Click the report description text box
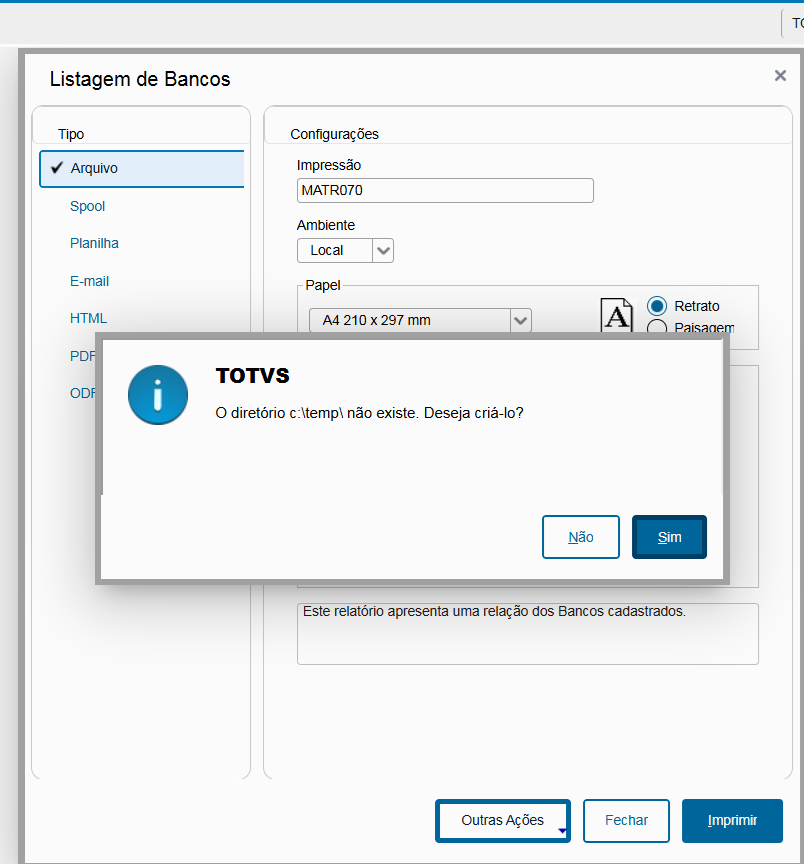Image resolution: width=804 pixels, height=864 pixels. [527, 633]
